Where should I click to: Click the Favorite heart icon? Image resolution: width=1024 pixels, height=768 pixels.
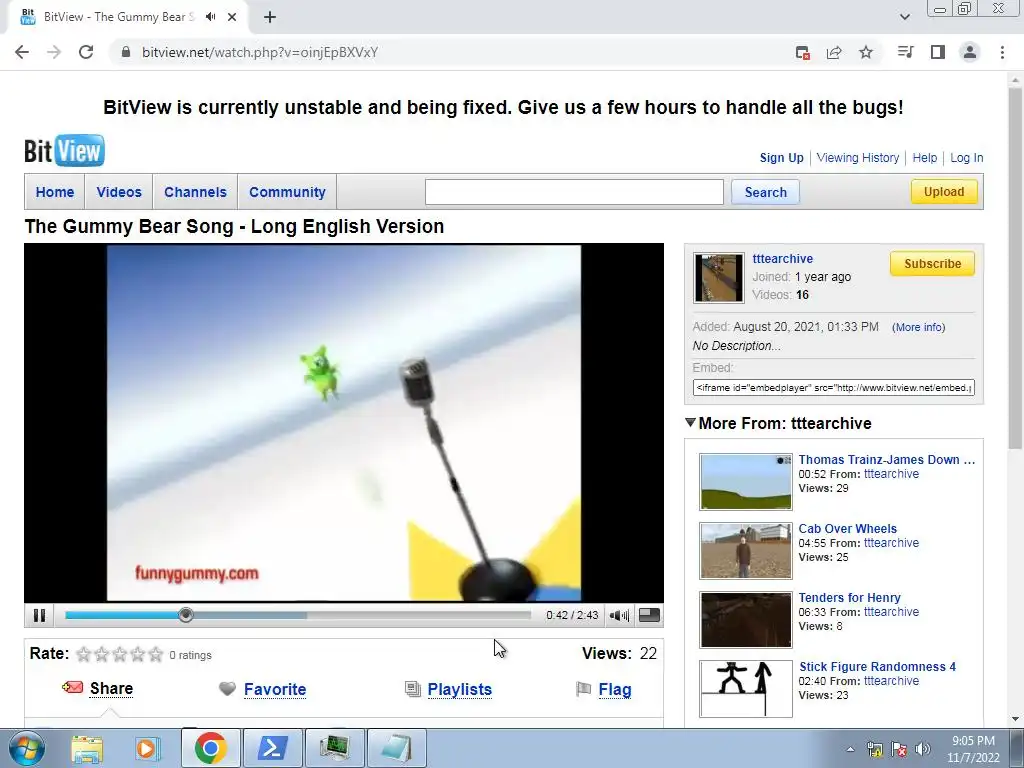(x=227, y=689)
